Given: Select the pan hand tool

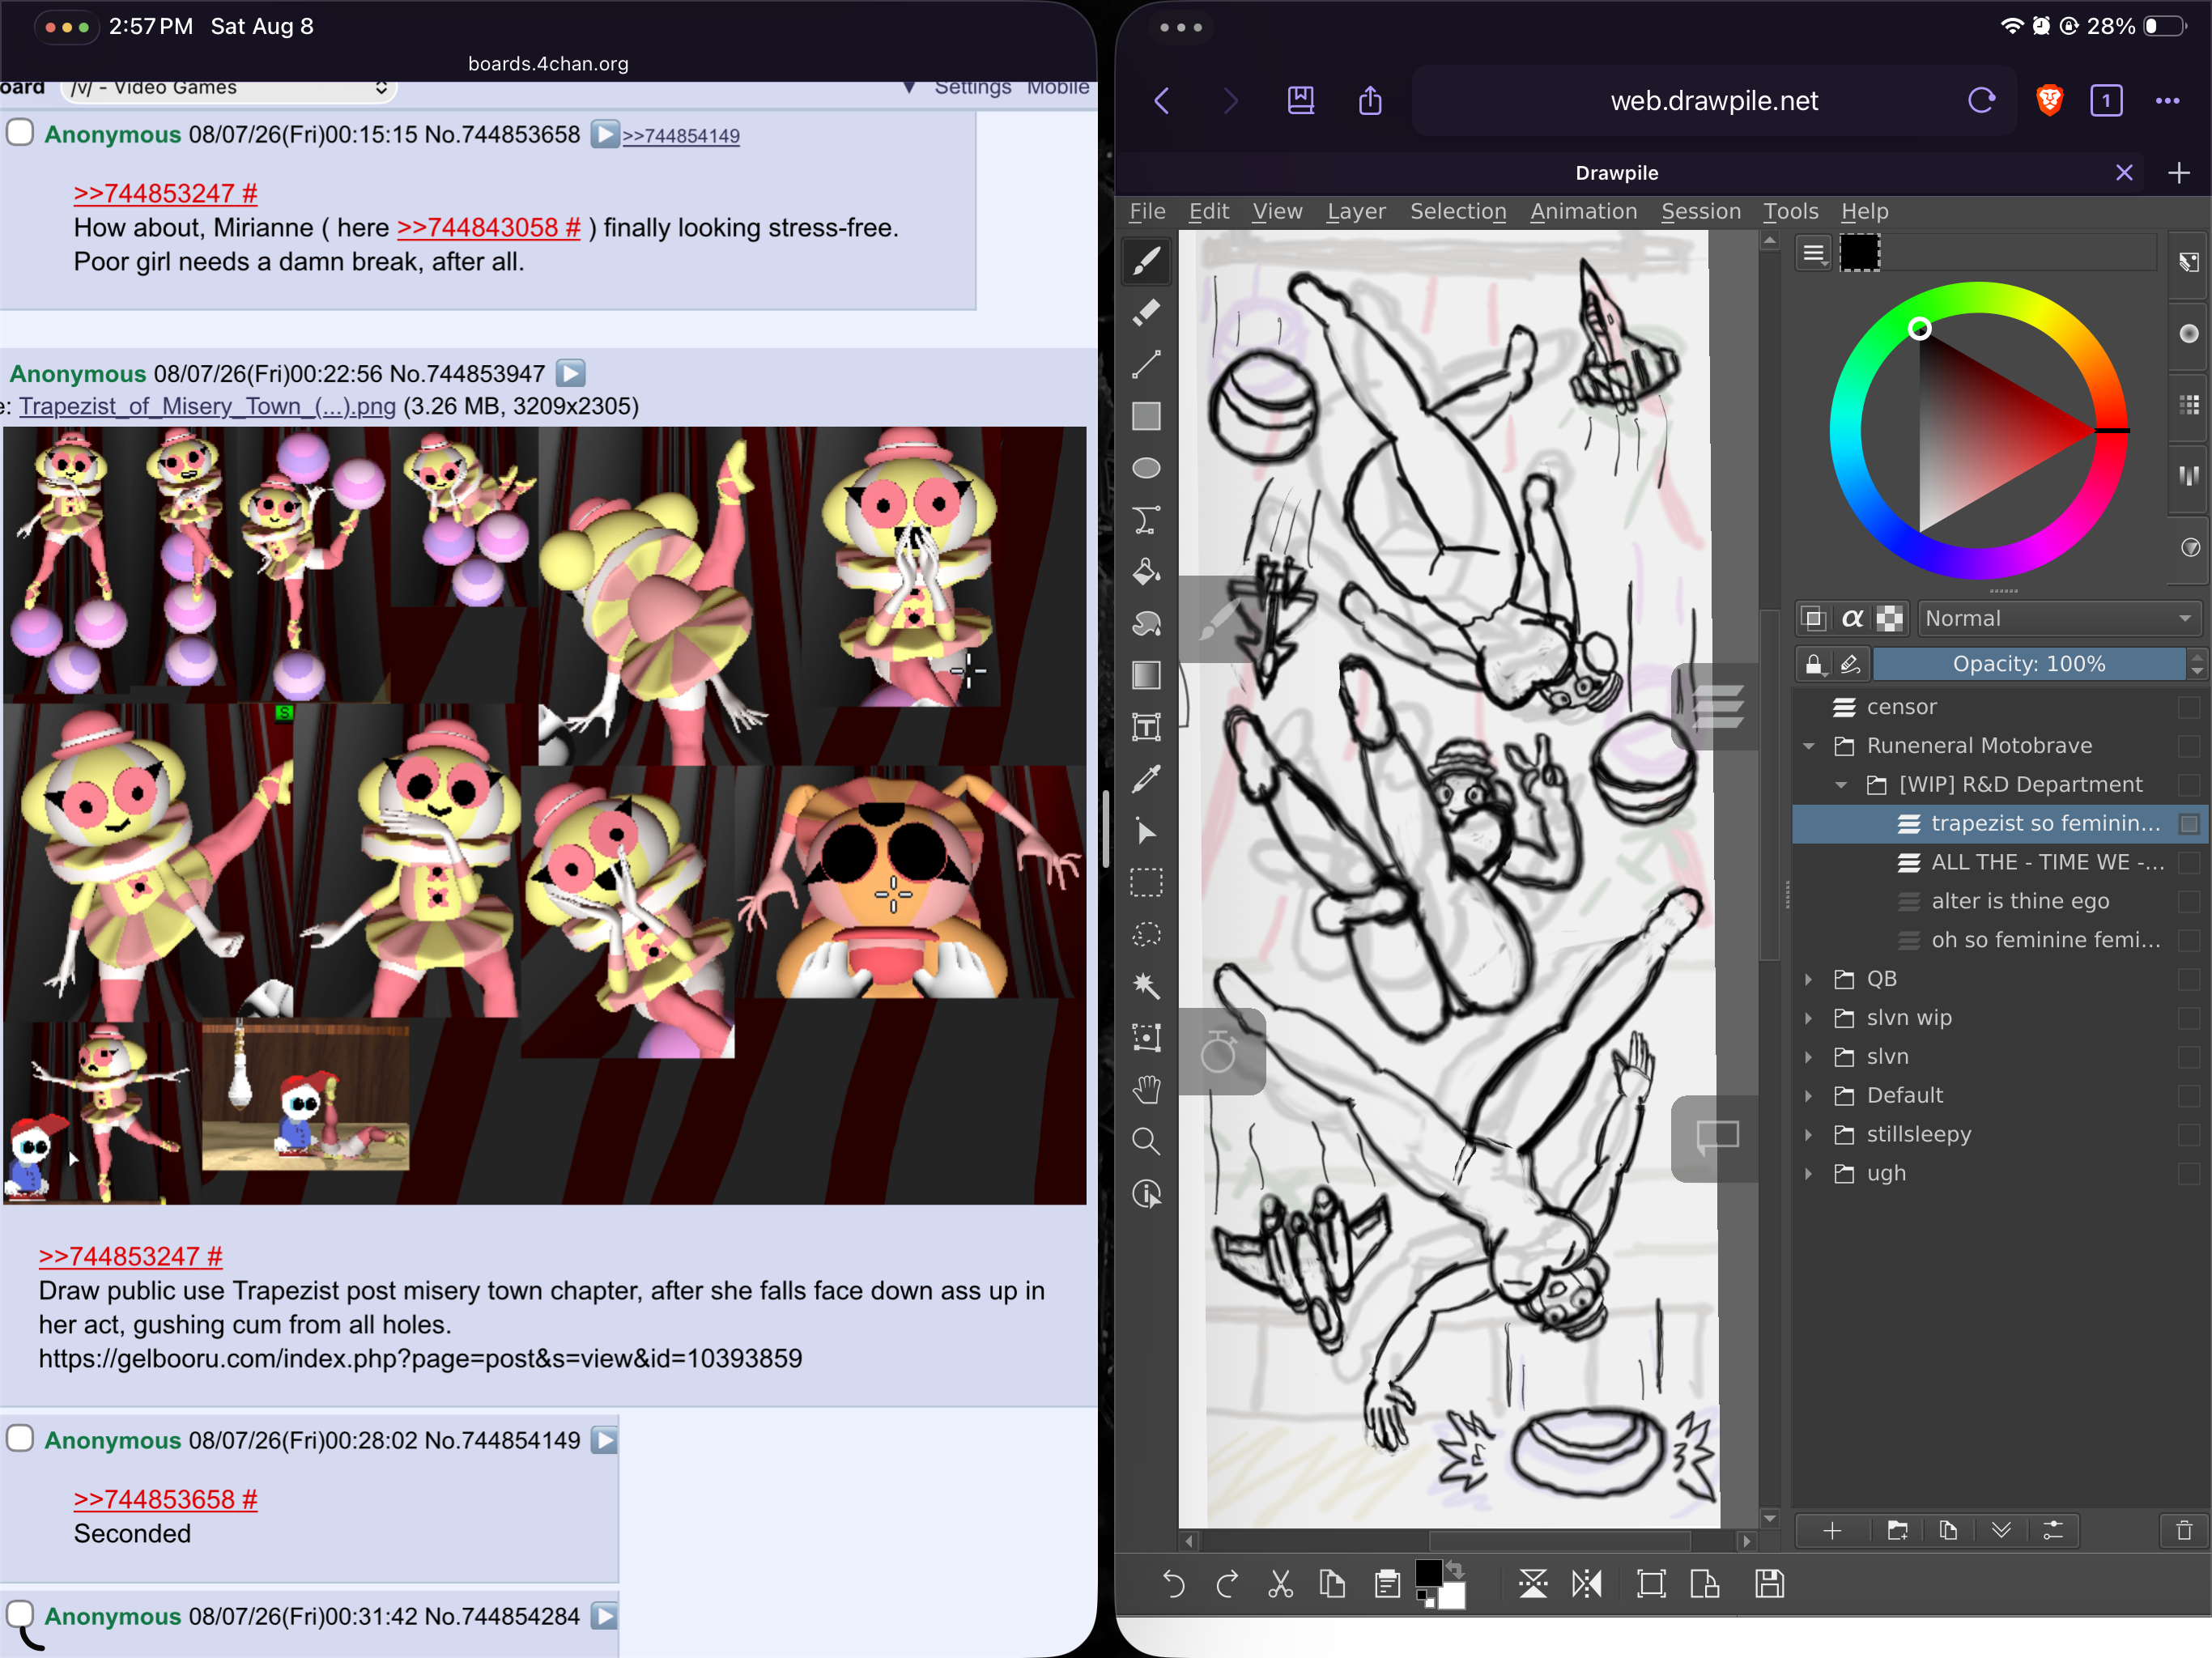Looking at the screenshot, I should point(1146,1090).
